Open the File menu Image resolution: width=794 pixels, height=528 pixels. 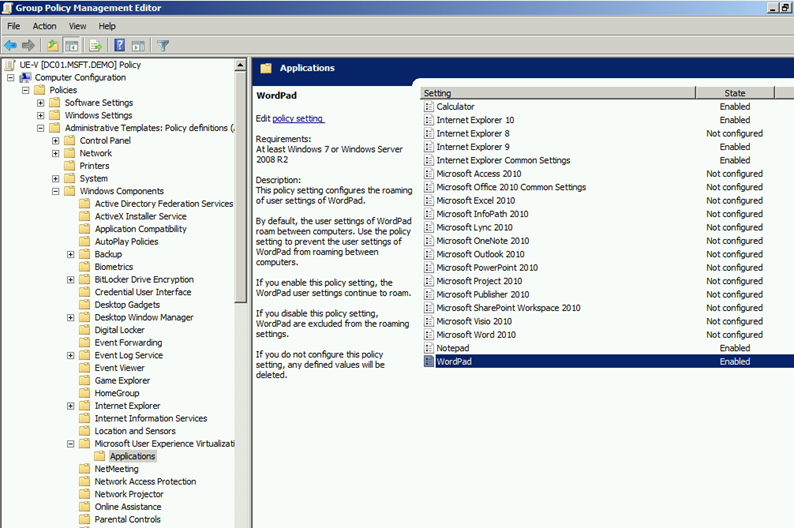[x=14, y=26]
